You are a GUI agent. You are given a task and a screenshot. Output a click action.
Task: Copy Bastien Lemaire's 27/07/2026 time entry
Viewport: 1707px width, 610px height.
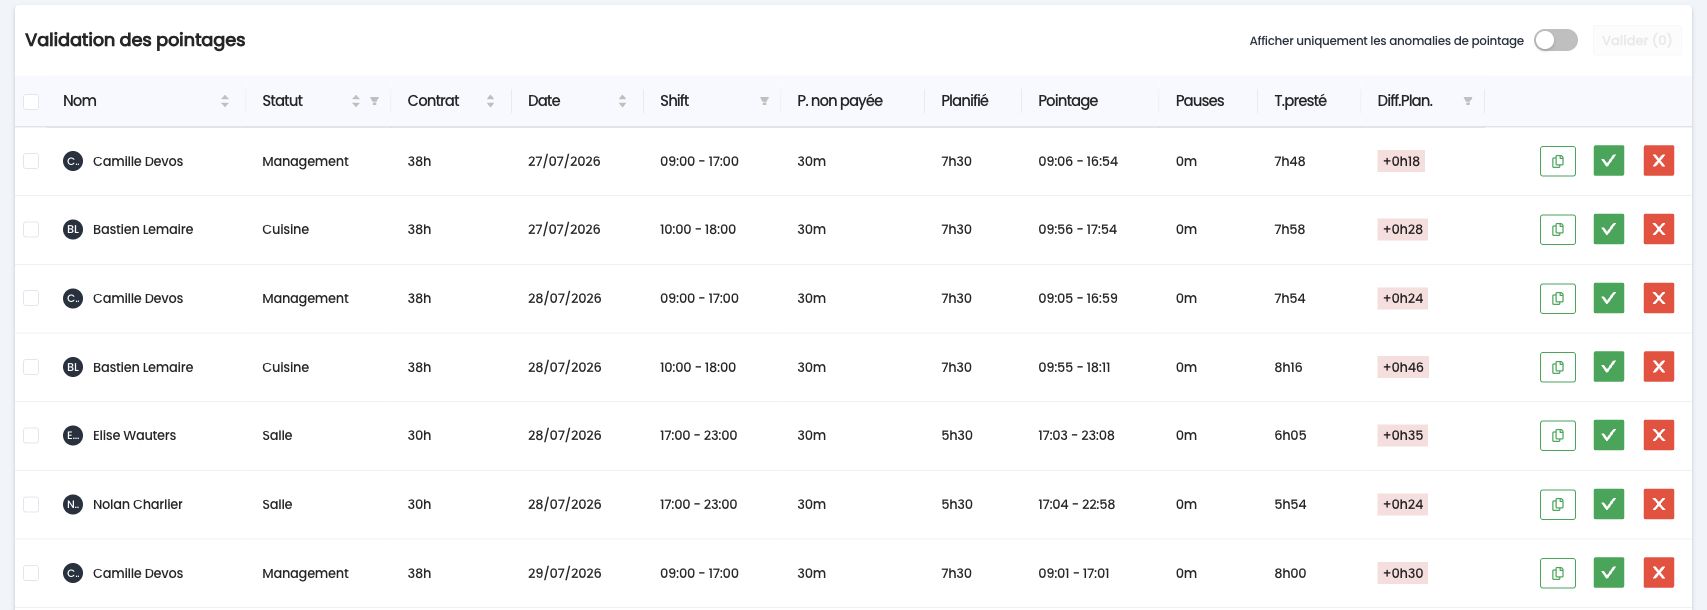(x=1557, y=229)
